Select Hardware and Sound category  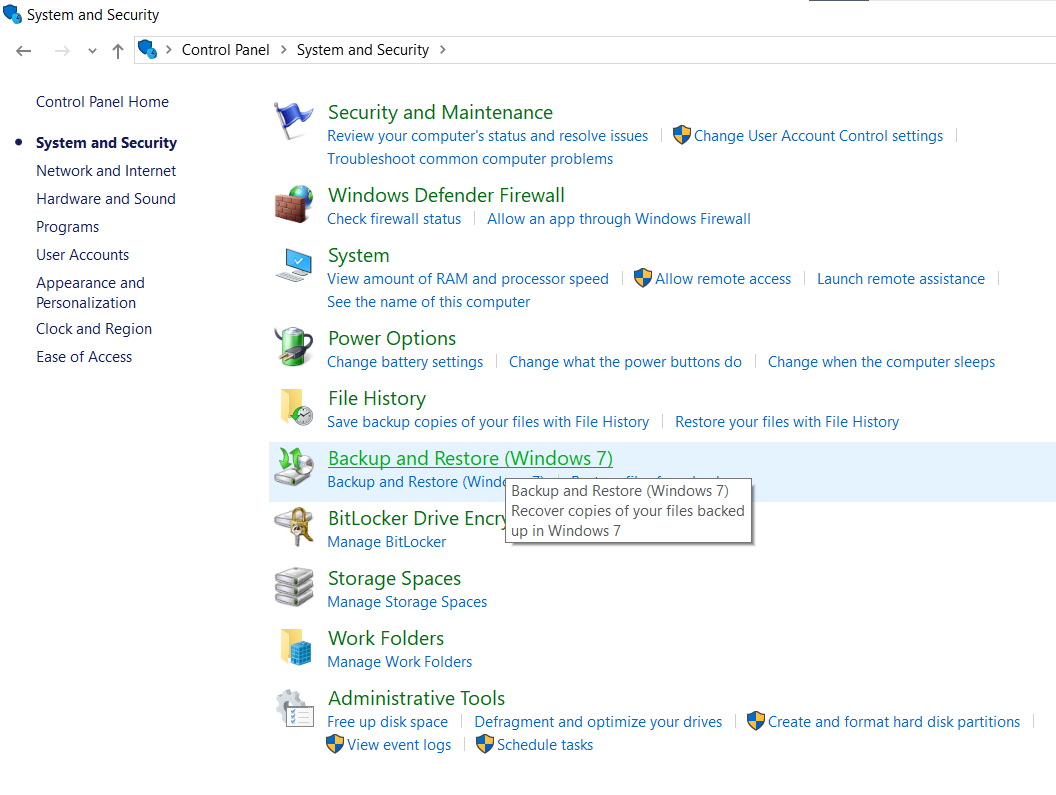point(106,199)
